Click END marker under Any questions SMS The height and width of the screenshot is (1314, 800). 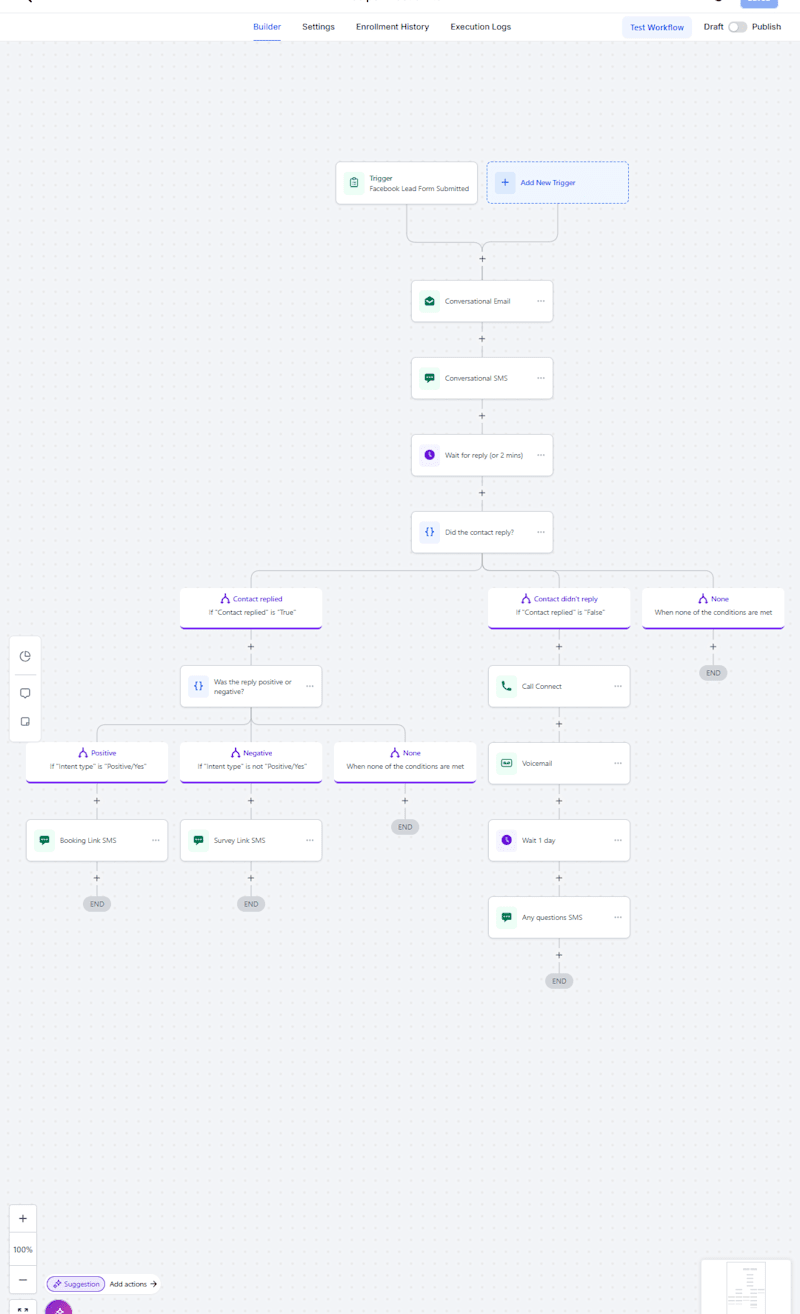559,981
